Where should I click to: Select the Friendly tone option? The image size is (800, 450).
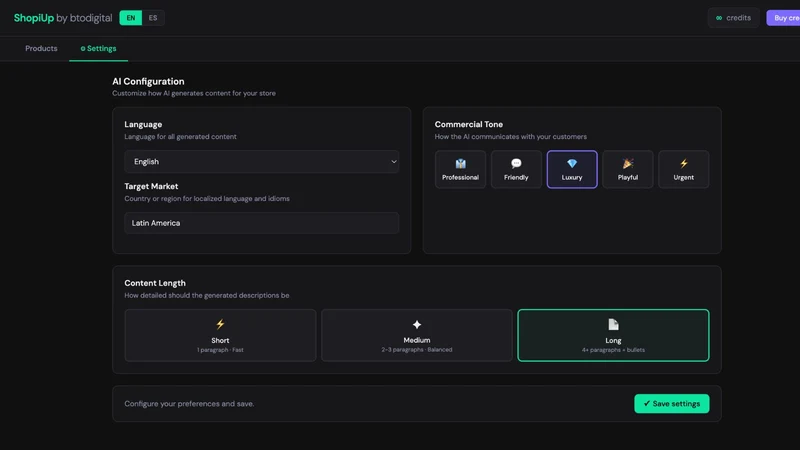point(516,169)
